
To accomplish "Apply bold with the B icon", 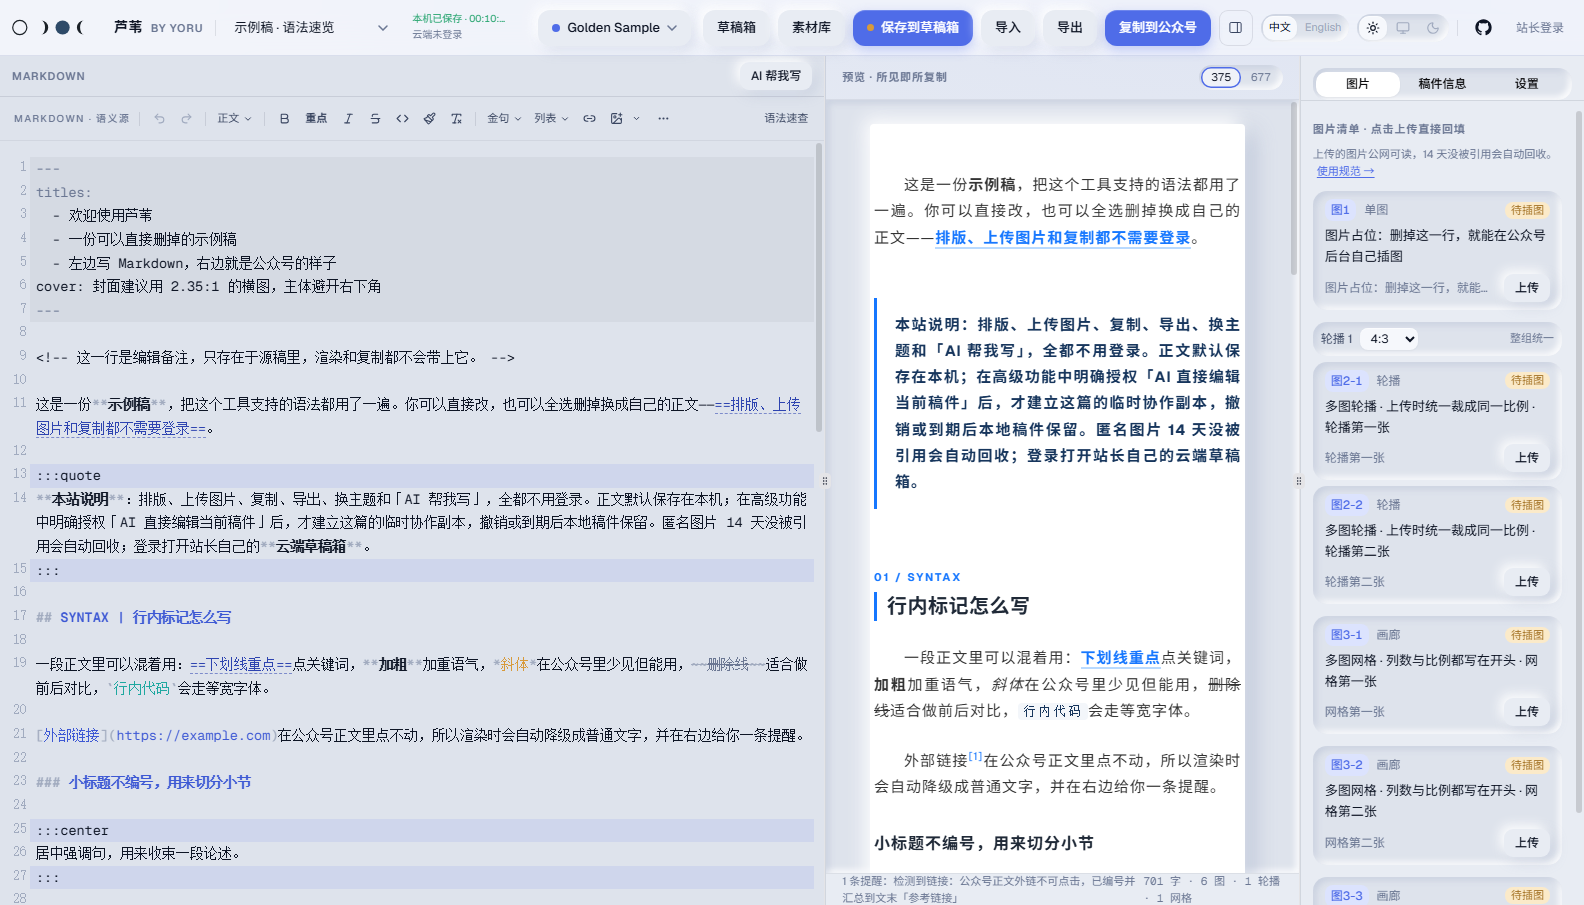I will [x=284, y=118].
